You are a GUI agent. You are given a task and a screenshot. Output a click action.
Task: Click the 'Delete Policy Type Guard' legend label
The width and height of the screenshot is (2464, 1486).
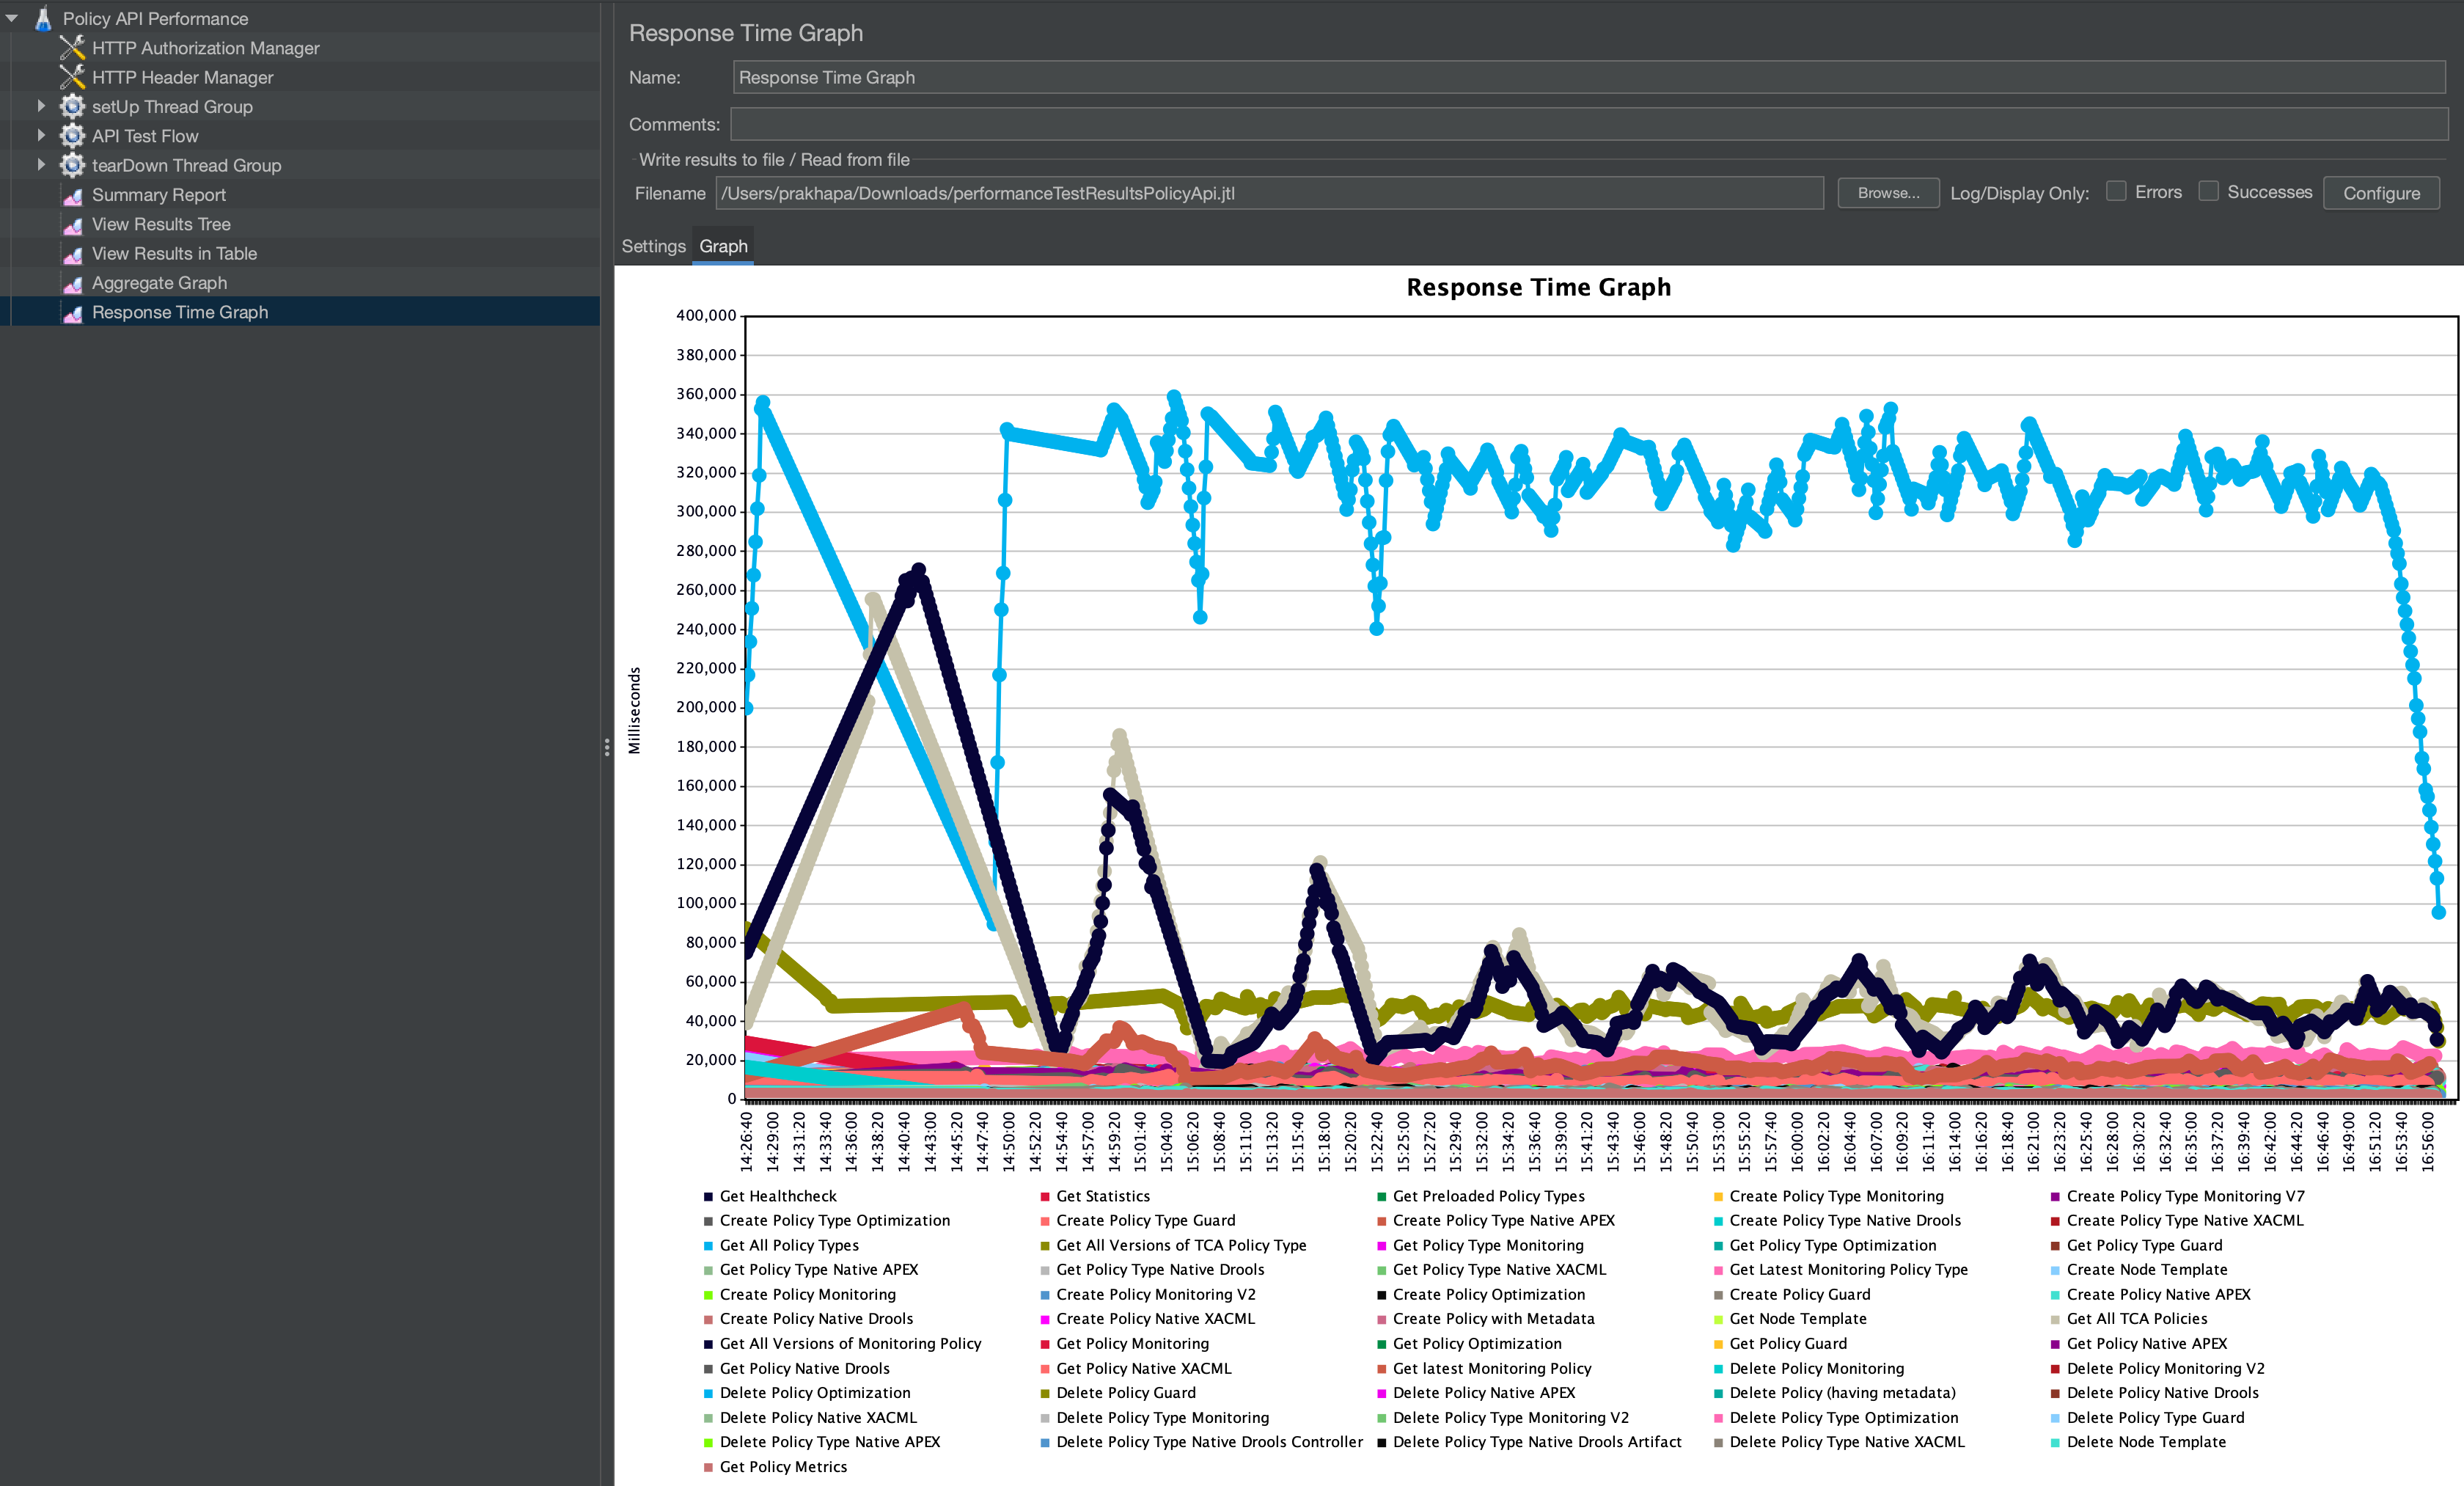tap(2155, 1417)
